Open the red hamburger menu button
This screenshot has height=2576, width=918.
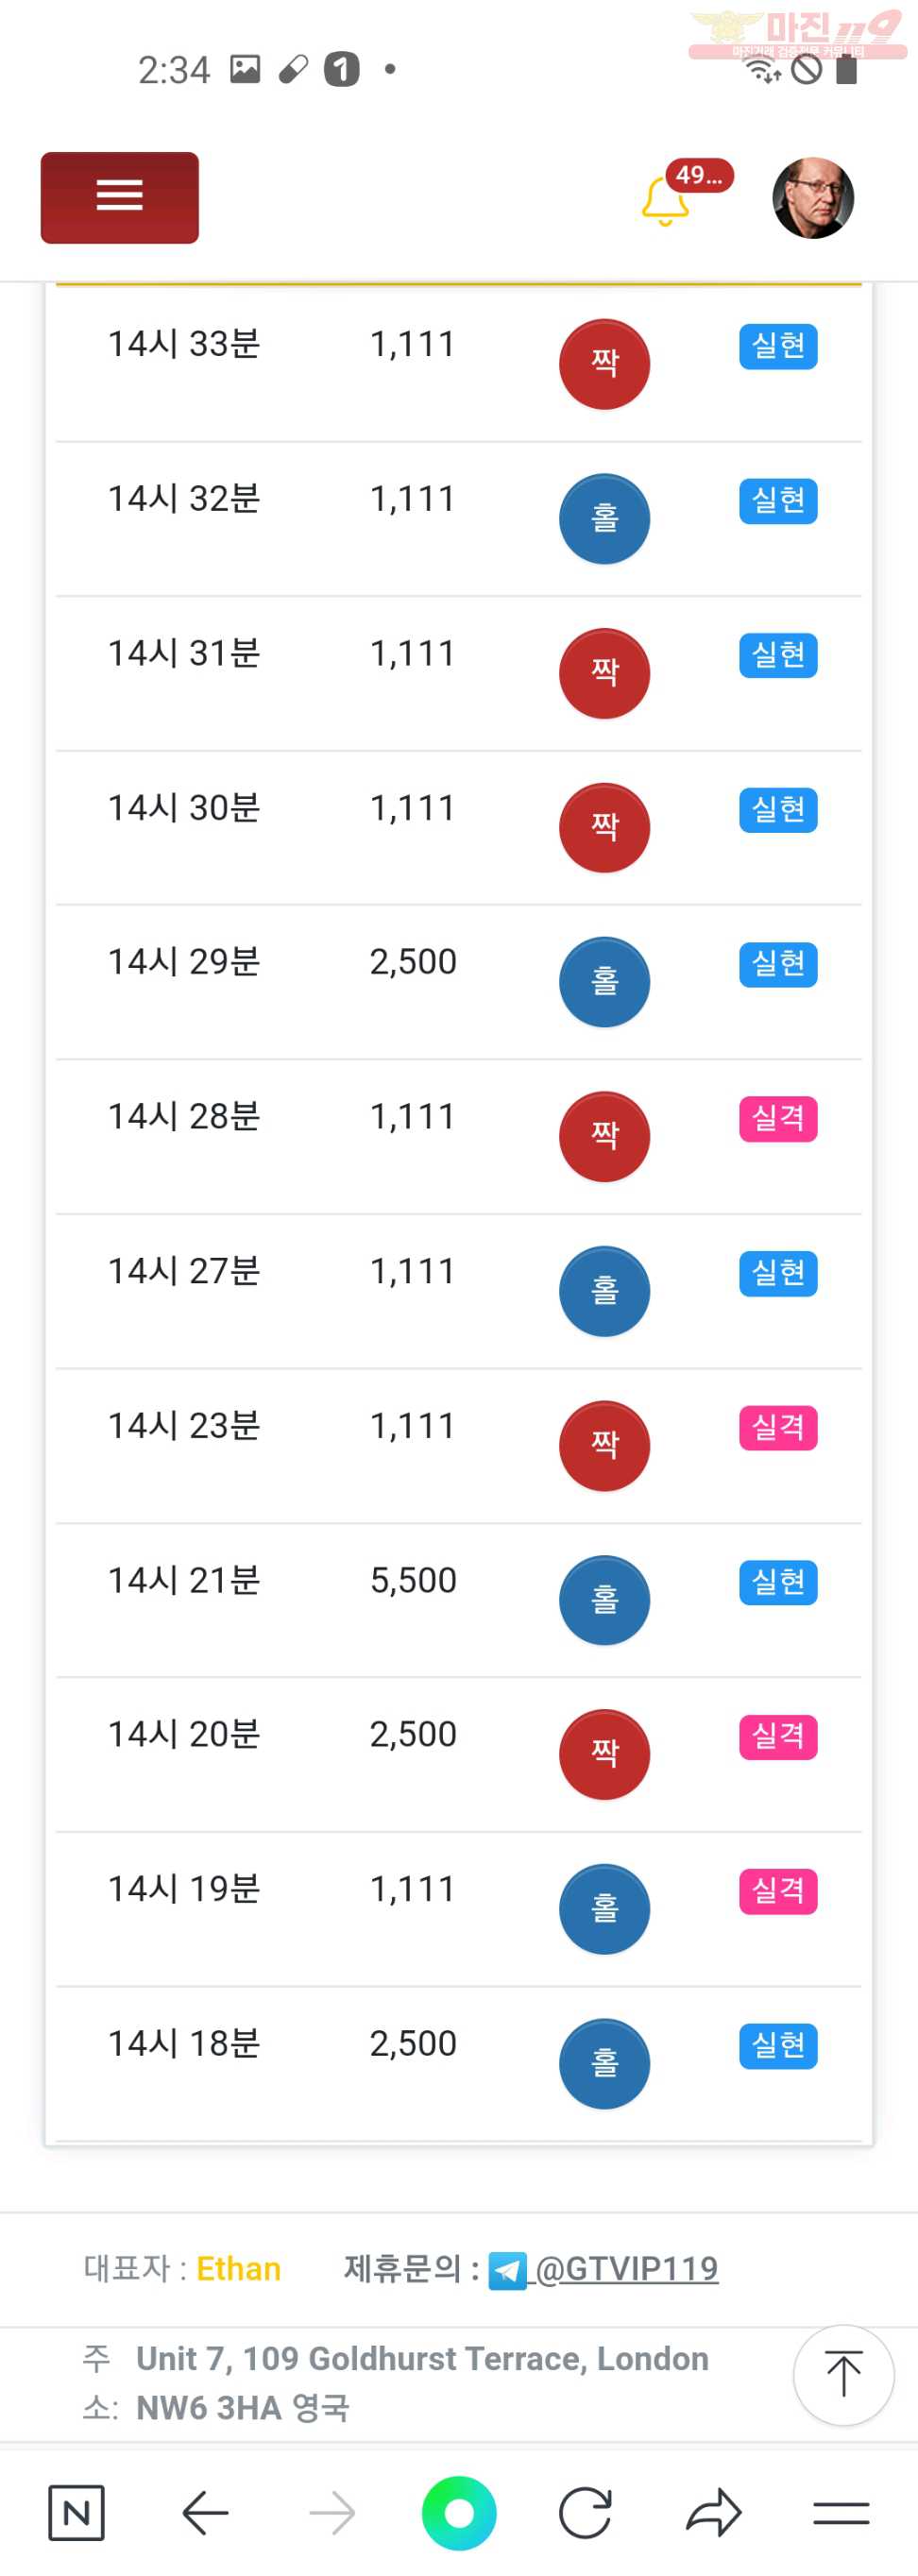119,197
